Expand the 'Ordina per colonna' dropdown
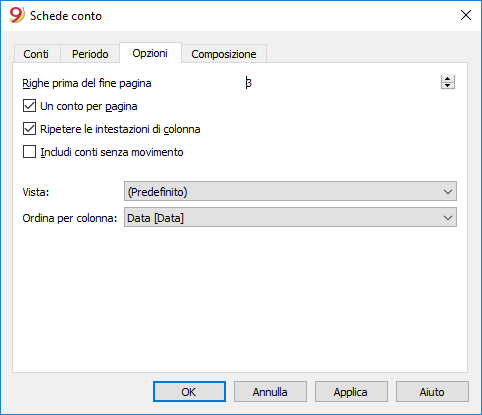The height and width of the screenshot is (415, 482). [x=290, y=218]
